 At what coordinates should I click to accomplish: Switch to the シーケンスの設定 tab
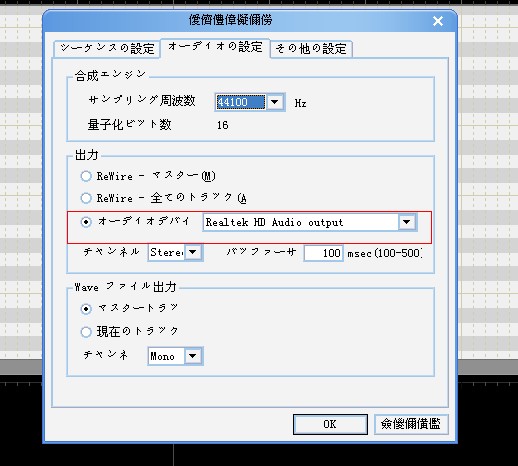(x=107, y=49)
